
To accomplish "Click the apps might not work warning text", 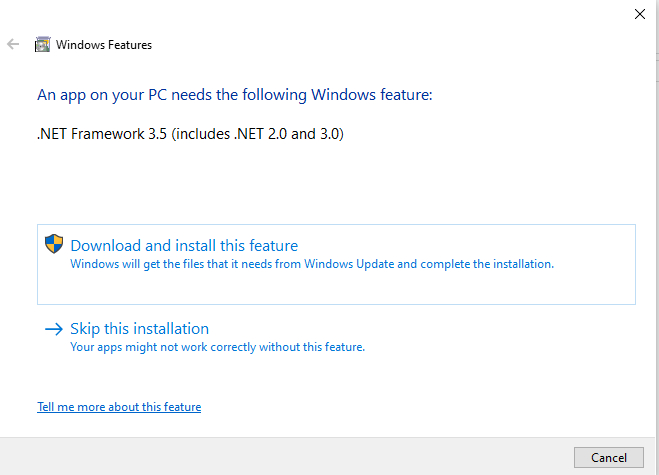I will tap(217, 347).
